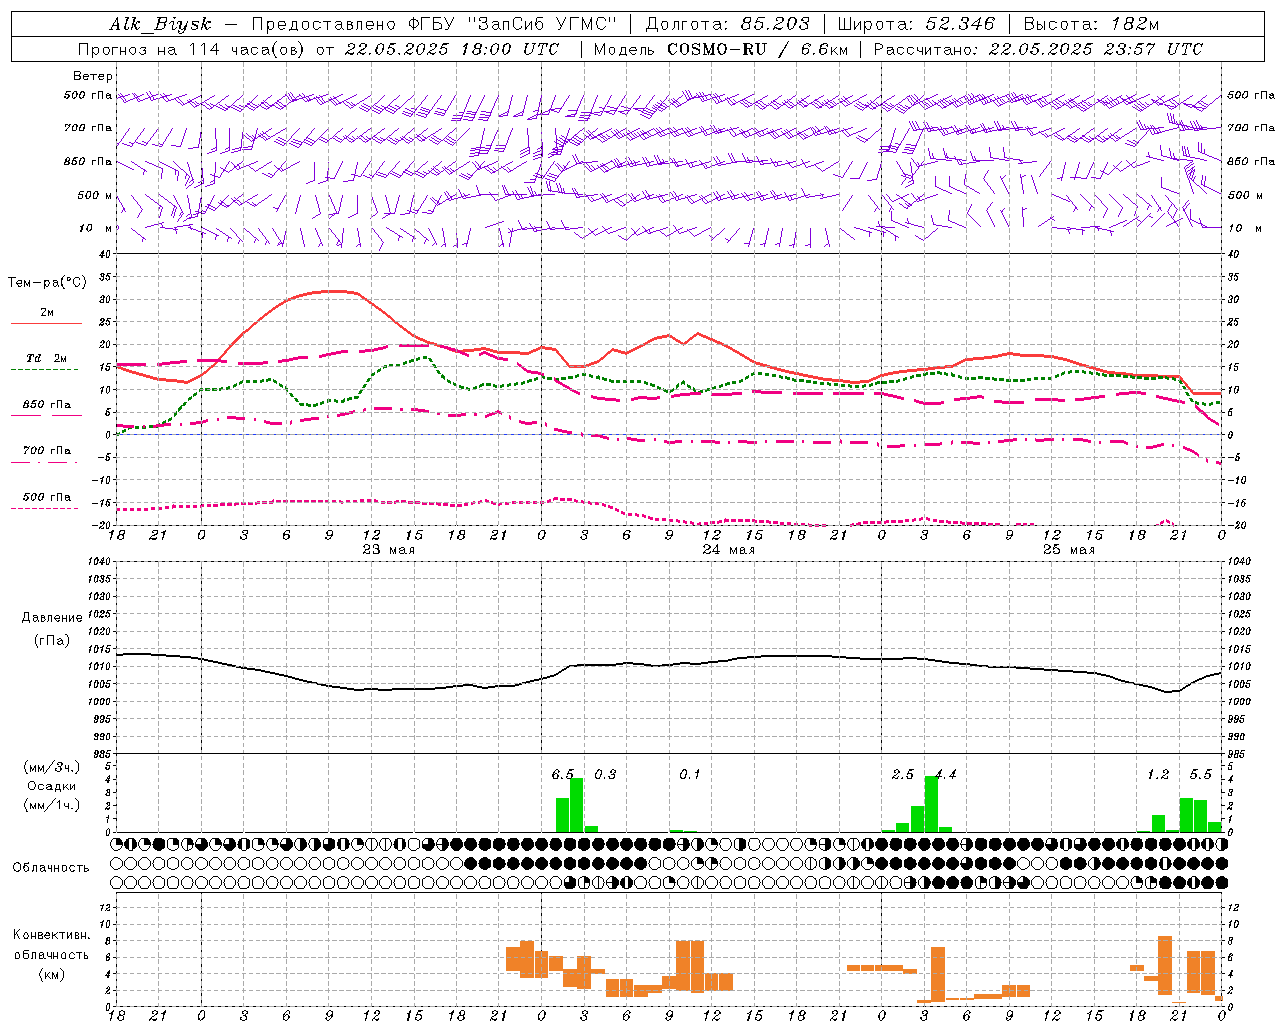This screenshot has height=1024, width=1280.
Task: Click the 2м legend entry under Тем-ра
Action: [x=47, y=313]
